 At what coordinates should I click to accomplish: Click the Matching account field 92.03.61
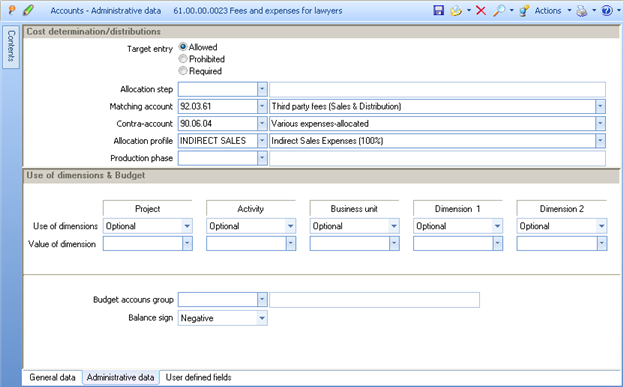pyautogui.click(x=218, y=106)
